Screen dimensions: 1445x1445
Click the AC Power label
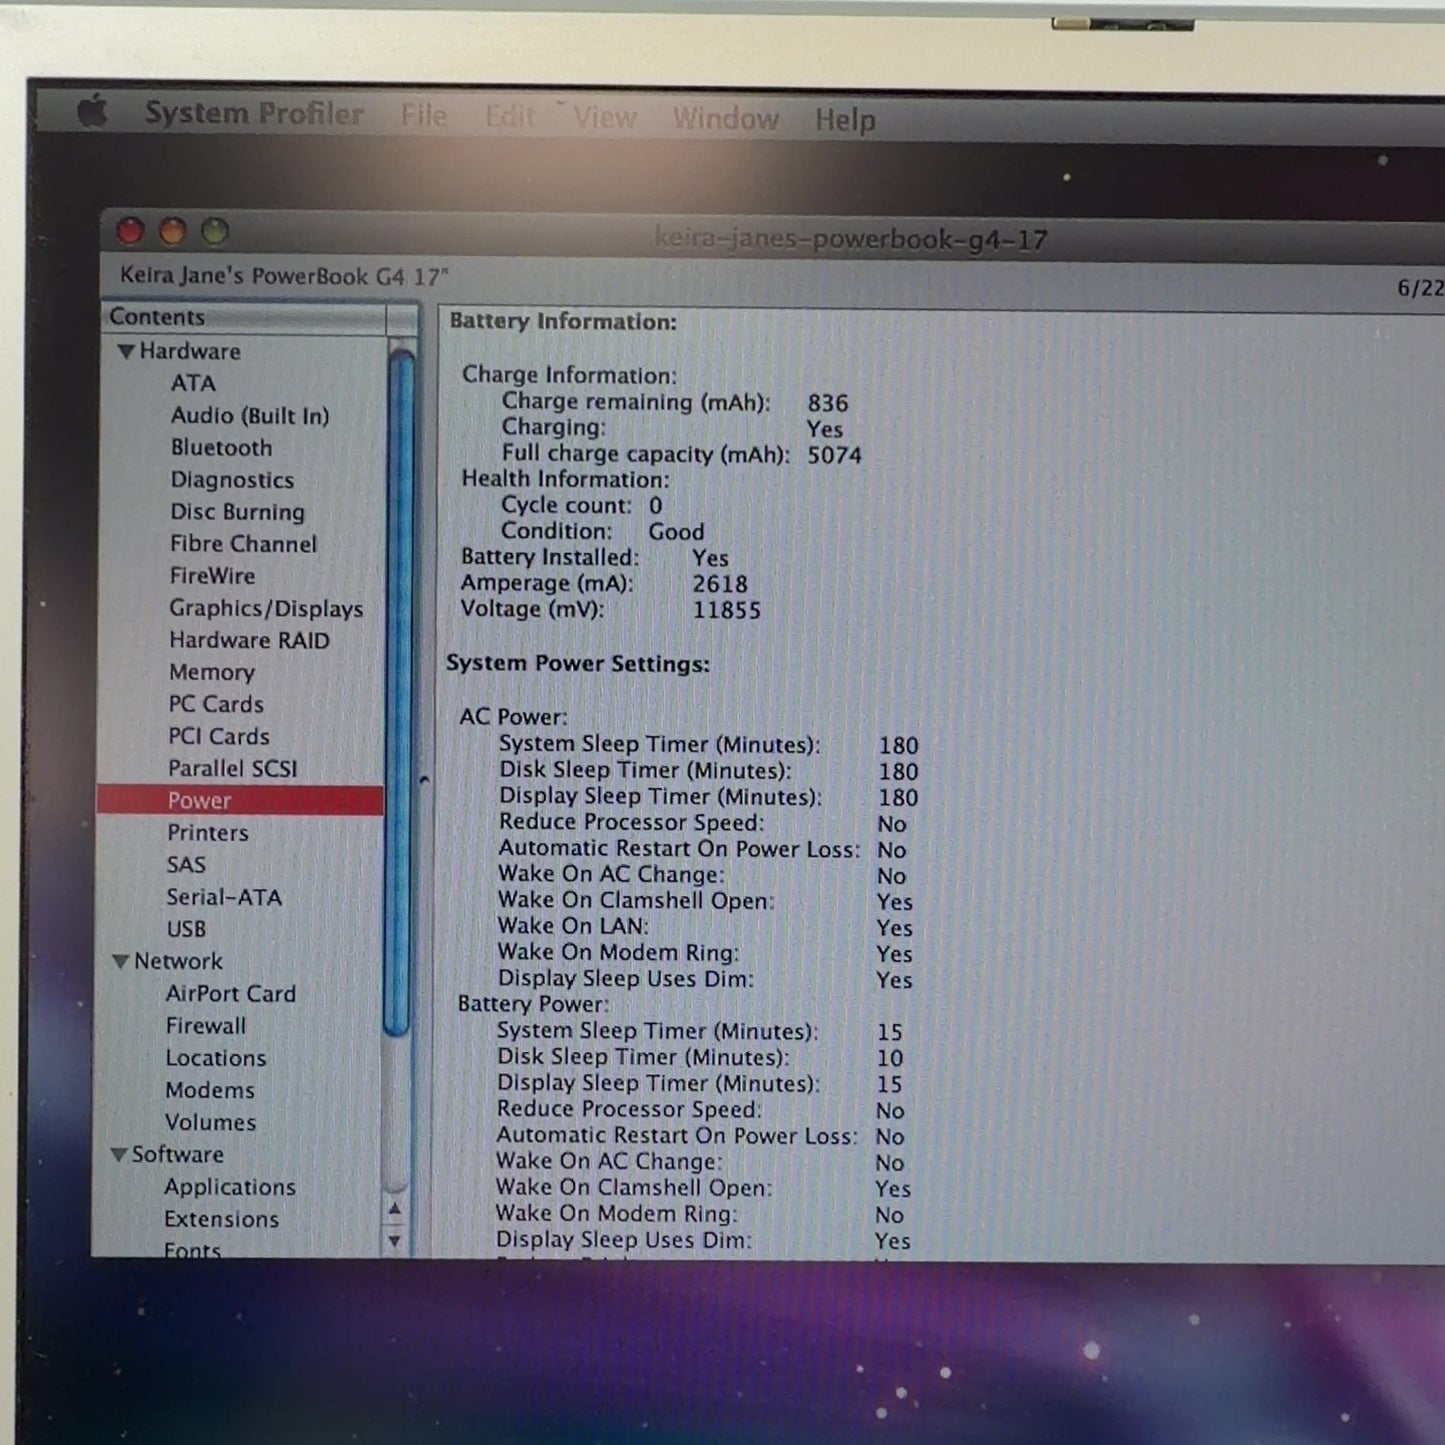click(x=513, y=717)
